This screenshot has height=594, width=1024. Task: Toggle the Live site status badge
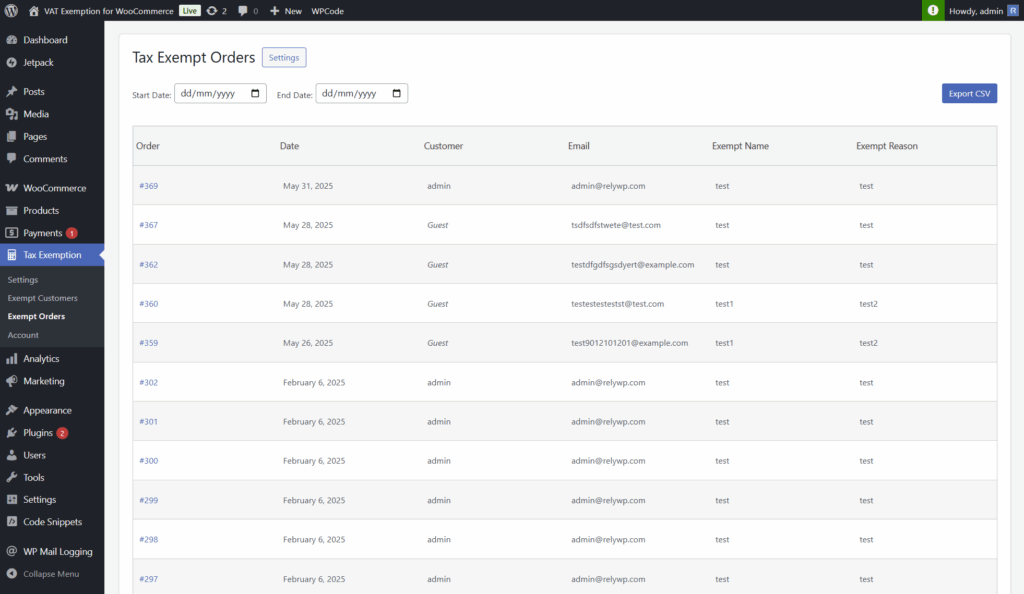[x=189, y=10]
